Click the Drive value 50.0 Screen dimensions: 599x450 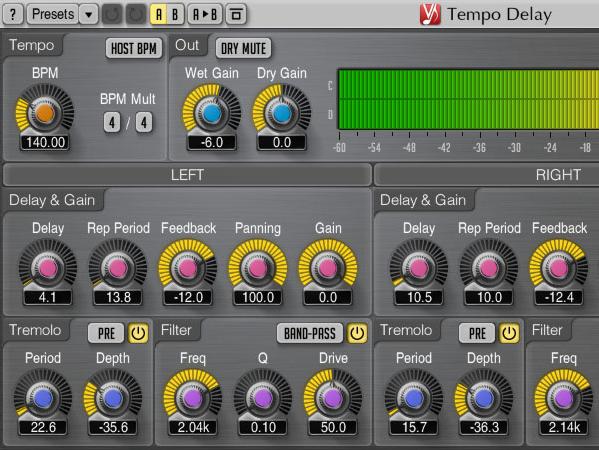[333, 427]
